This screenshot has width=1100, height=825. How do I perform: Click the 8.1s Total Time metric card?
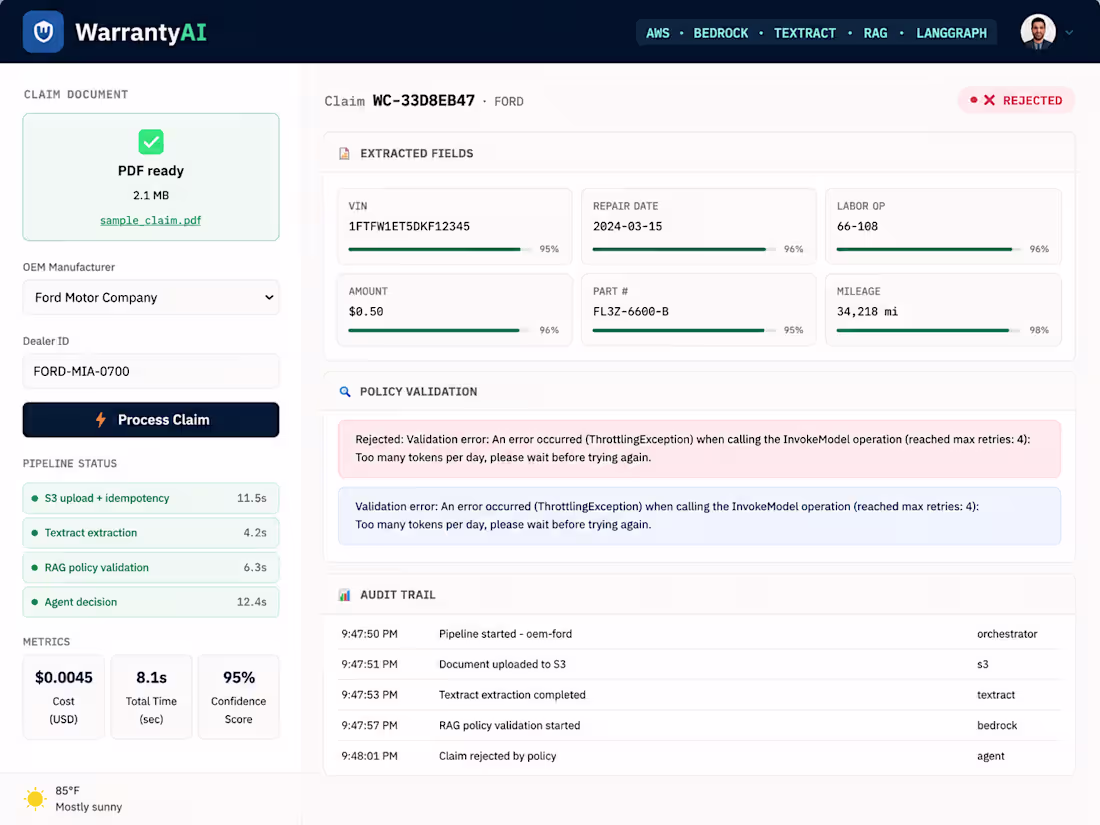152,697
